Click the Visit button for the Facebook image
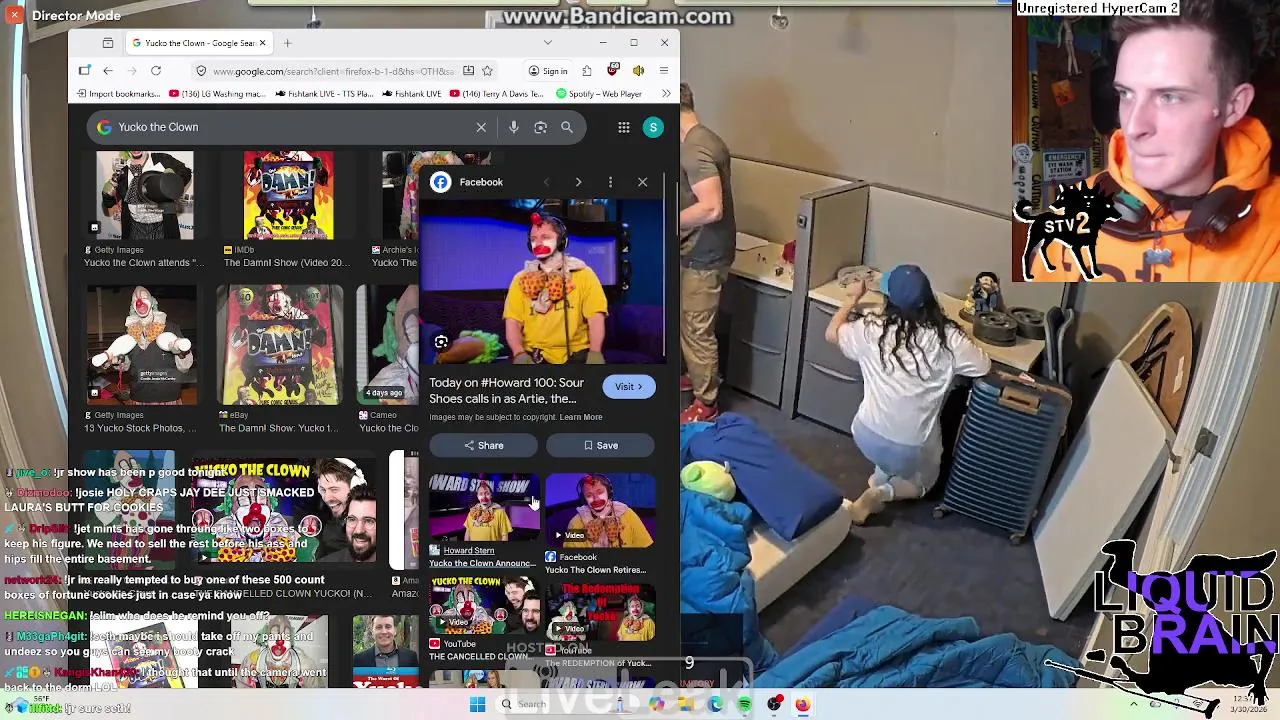The width and height of the screenshot is (1280, 720). tap(629, 387)
